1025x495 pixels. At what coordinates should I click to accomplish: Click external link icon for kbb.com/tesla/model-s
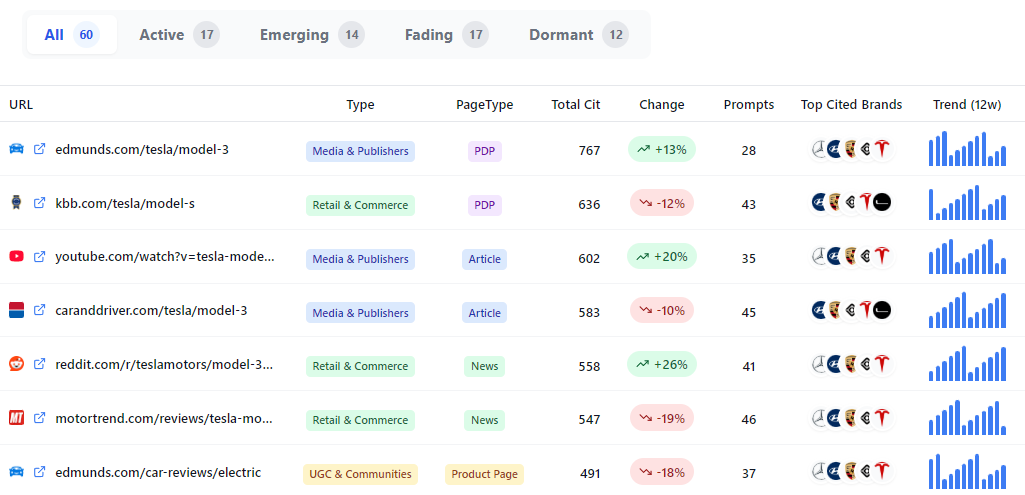tap(40, 204)
